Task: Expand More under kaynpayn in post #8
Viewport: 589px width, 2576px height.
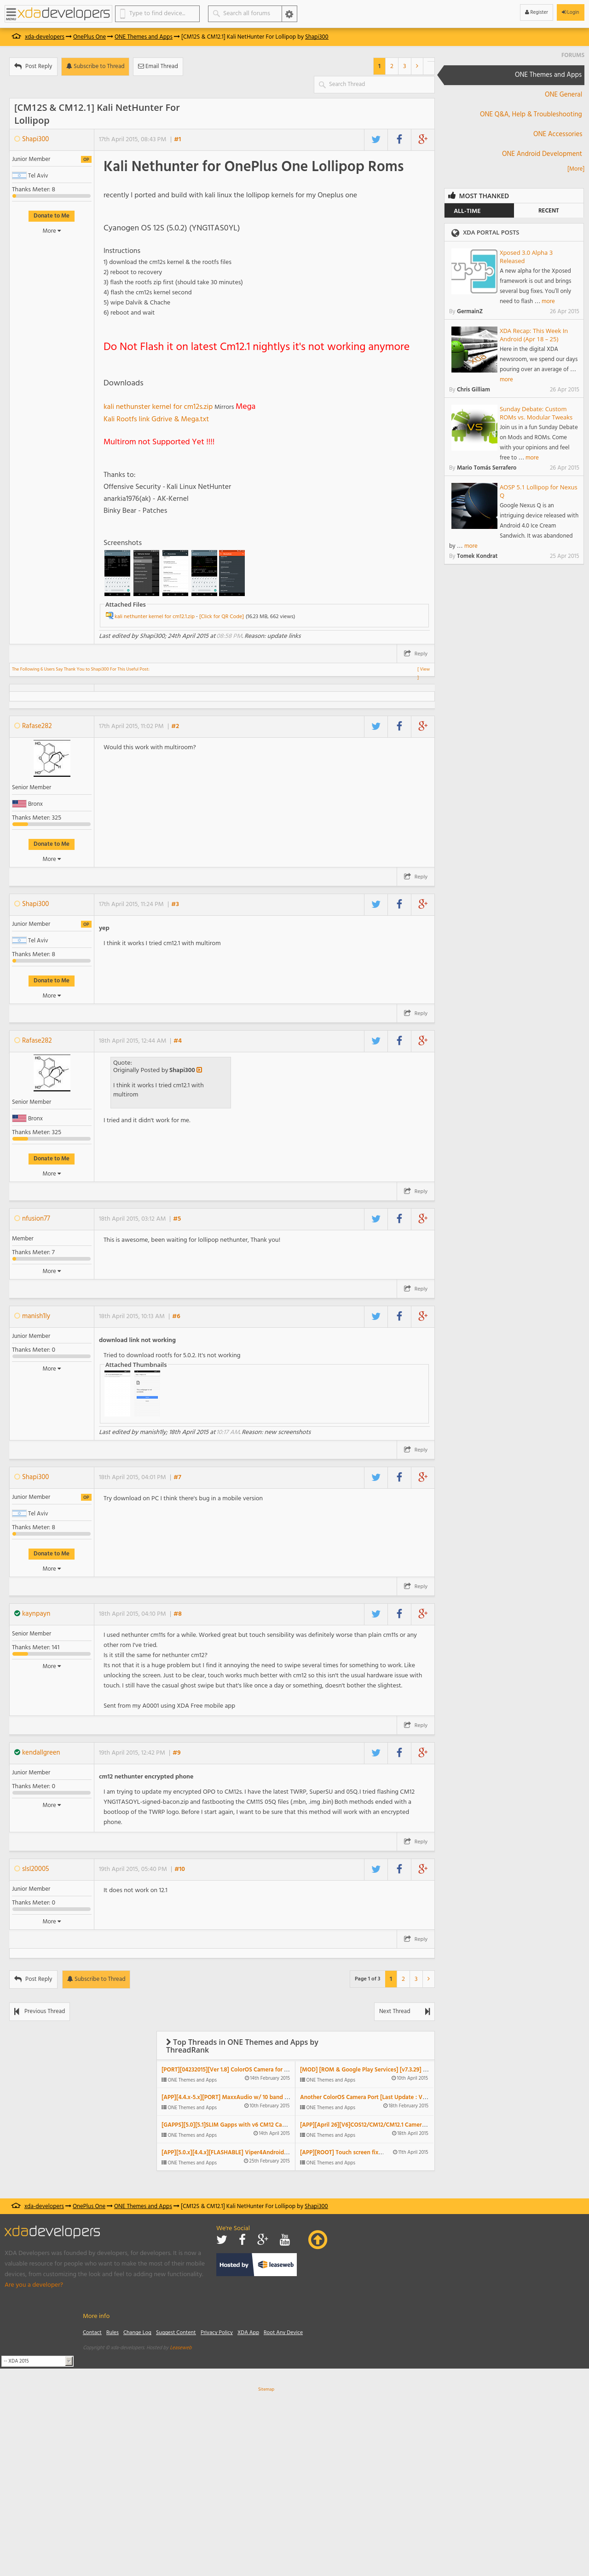Action: 51,1666
